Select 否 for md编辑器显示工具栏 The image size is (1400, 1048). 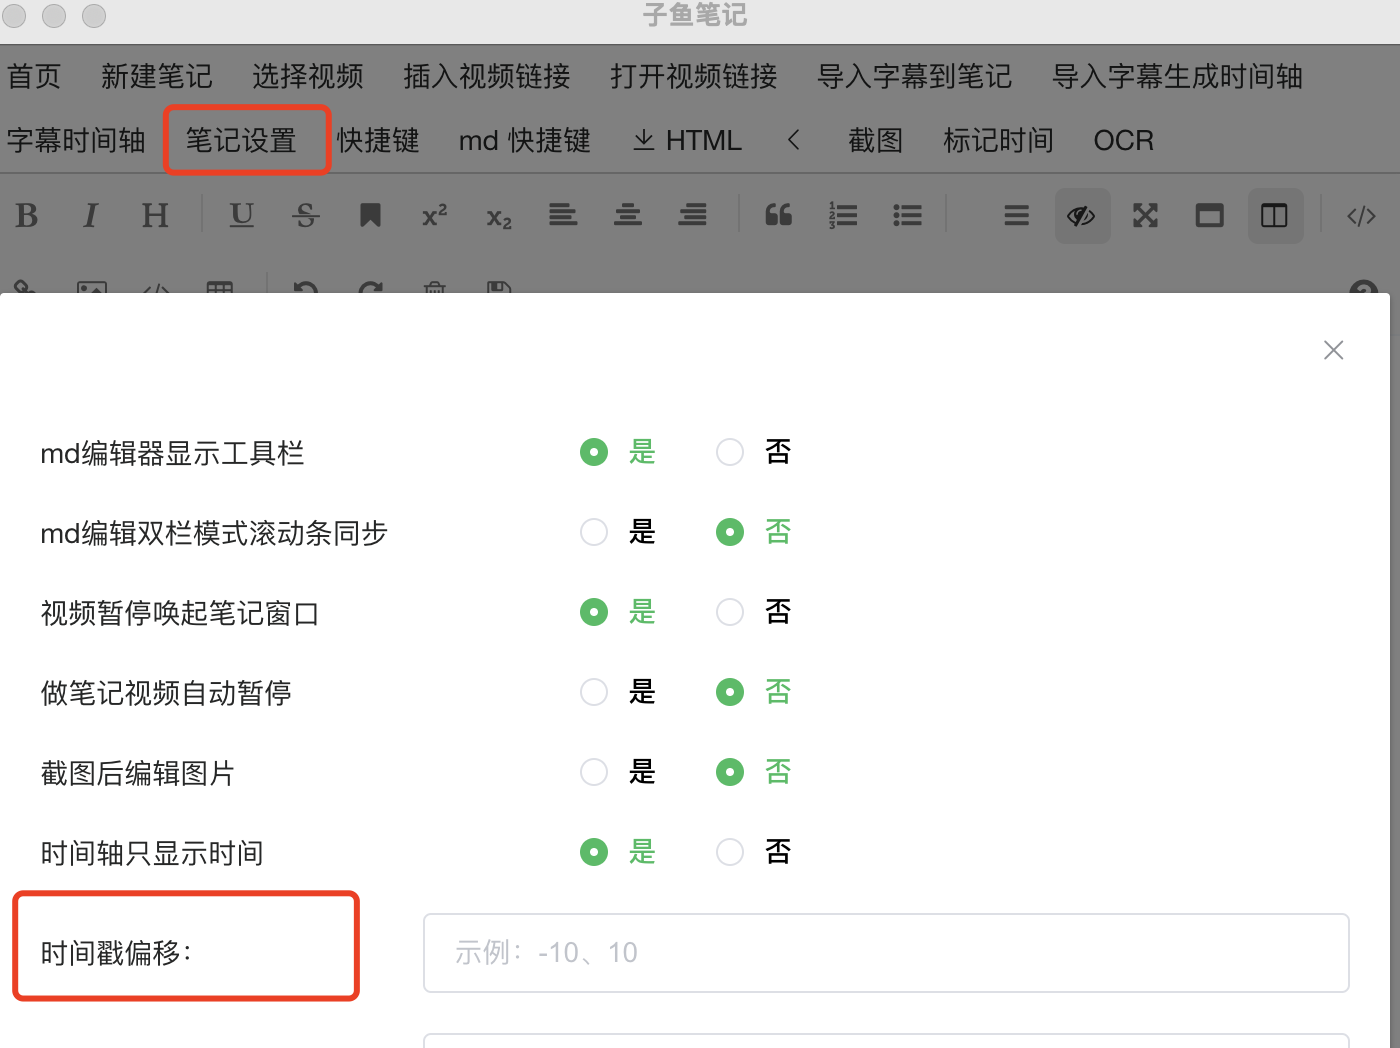pos(730,452)
